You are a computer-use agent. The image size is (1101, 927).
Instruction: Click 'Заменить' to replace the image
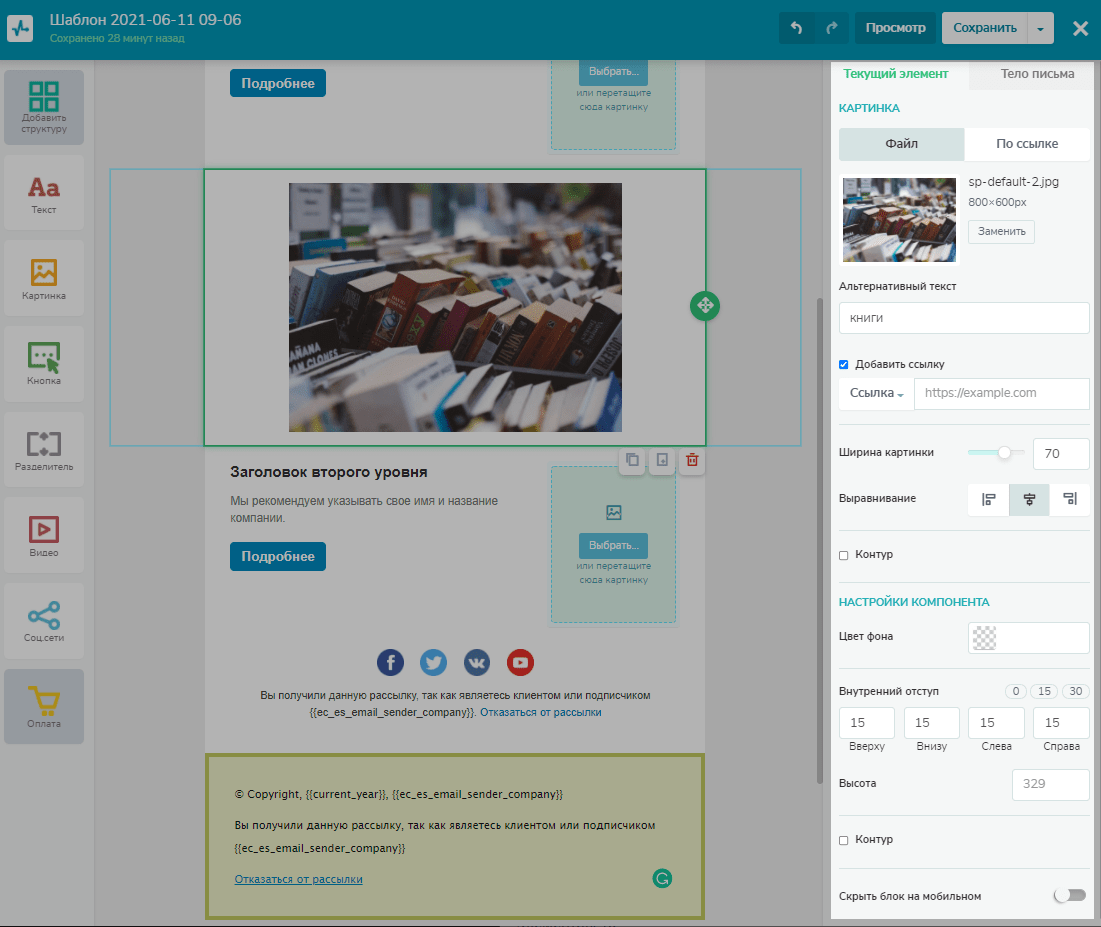1001,231
